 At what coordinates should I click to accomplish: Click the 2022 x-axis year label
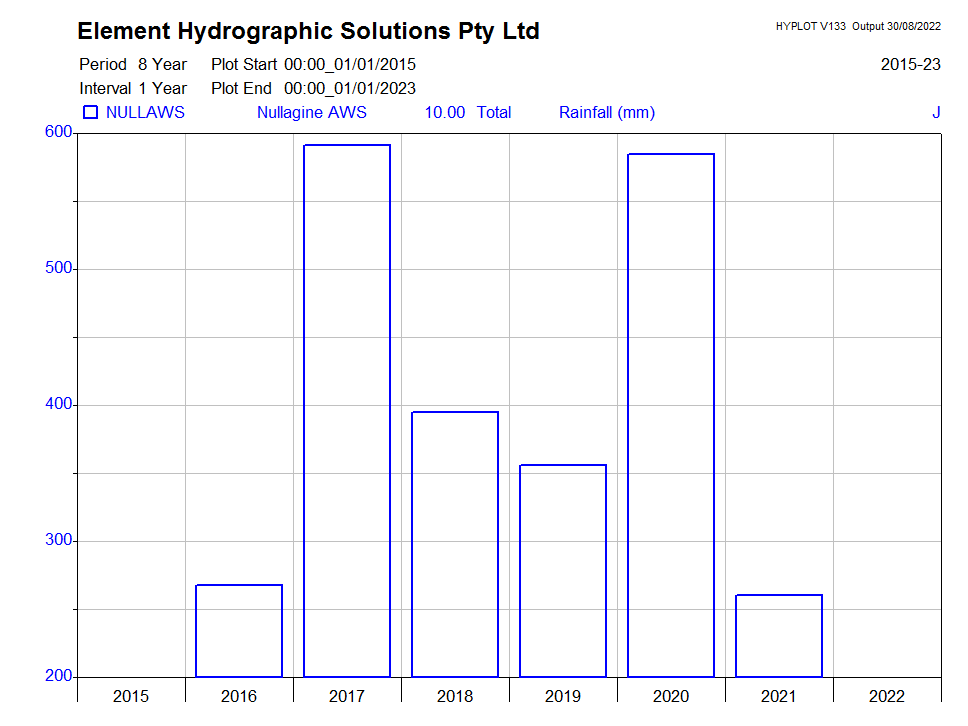pyautogui.click(x=887, y=696)
